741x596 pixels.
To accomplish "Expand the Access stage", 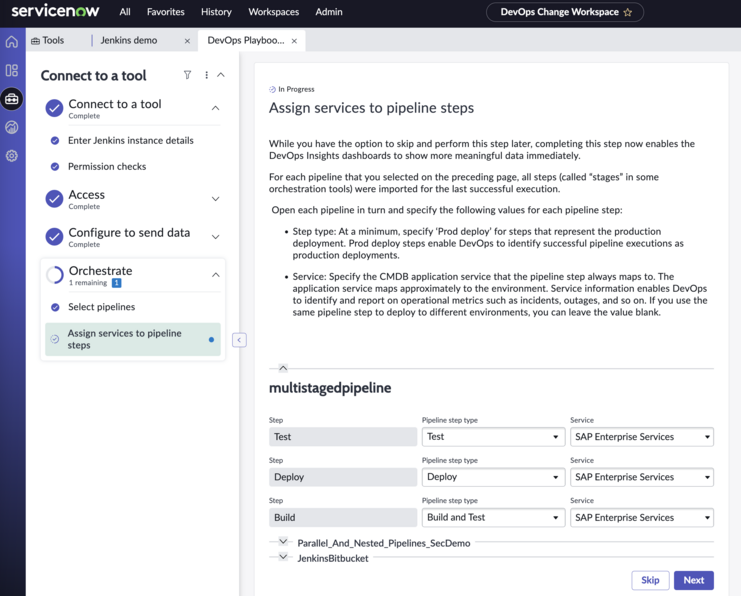I will tap(215, 199).
